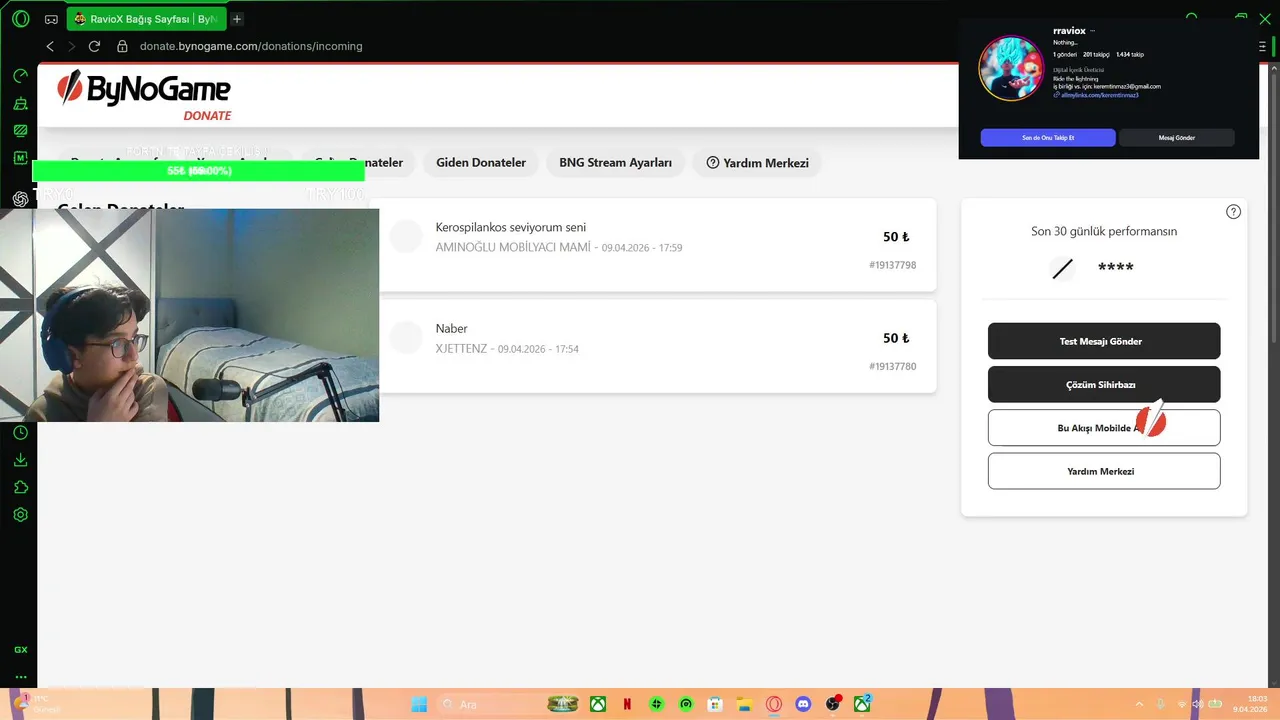Select the RavioX Bağış Sayfası tab

coord(147,19)
